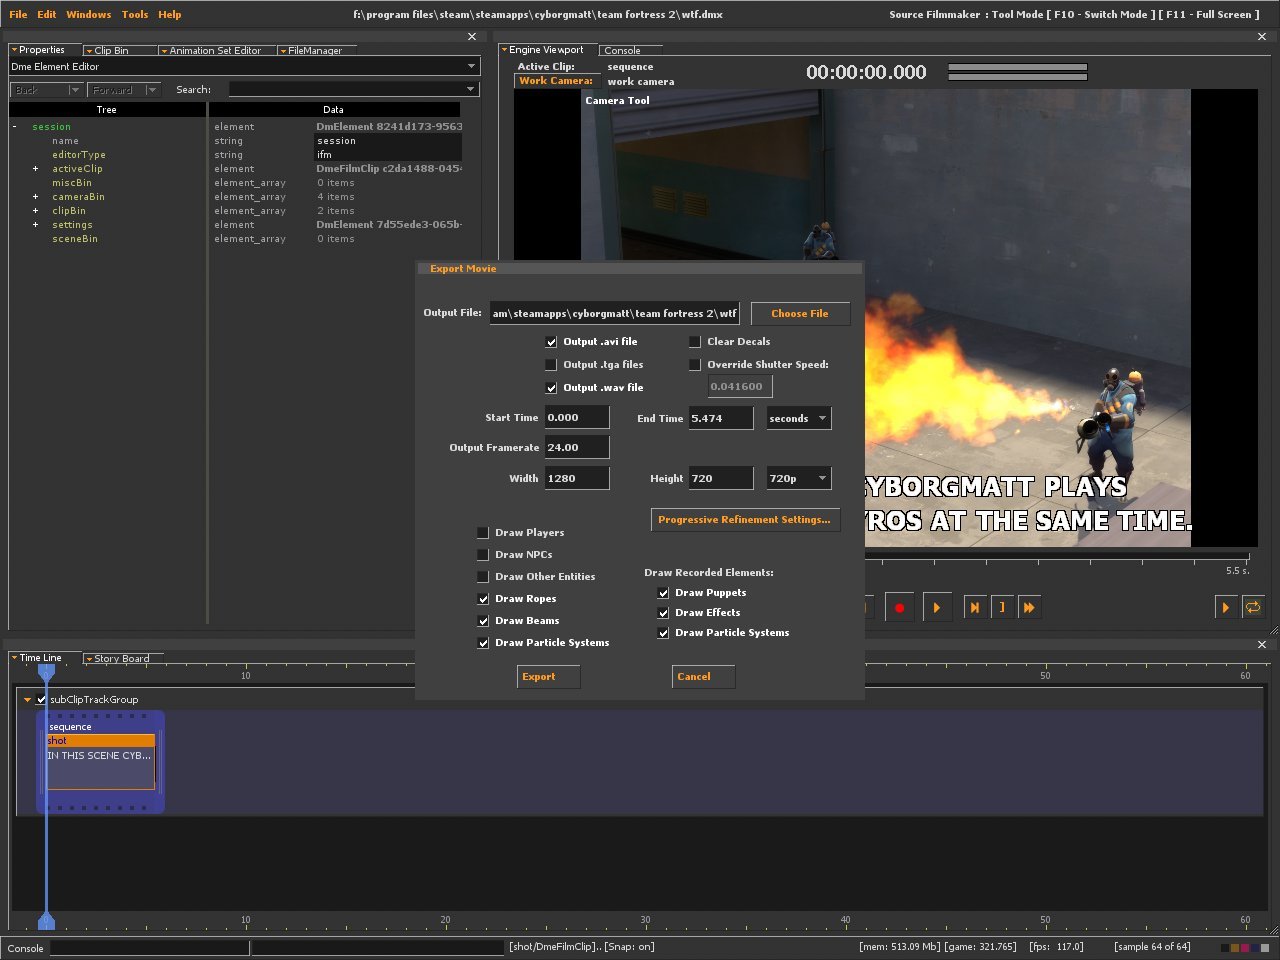This screenshot has height=960, width=1280.
Task: Click the bracket end-marker transport icon
Action: coord(1001,607)
